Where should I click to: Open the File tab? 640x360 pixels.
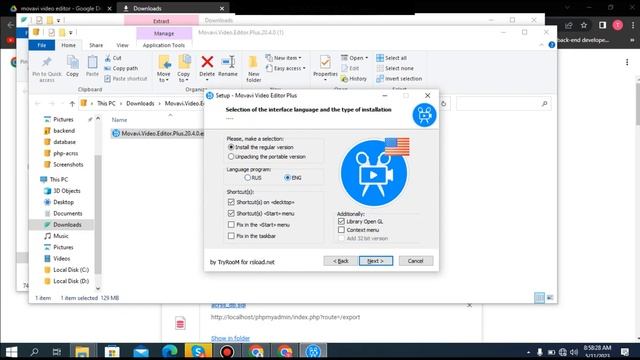(x=42, y=45)
